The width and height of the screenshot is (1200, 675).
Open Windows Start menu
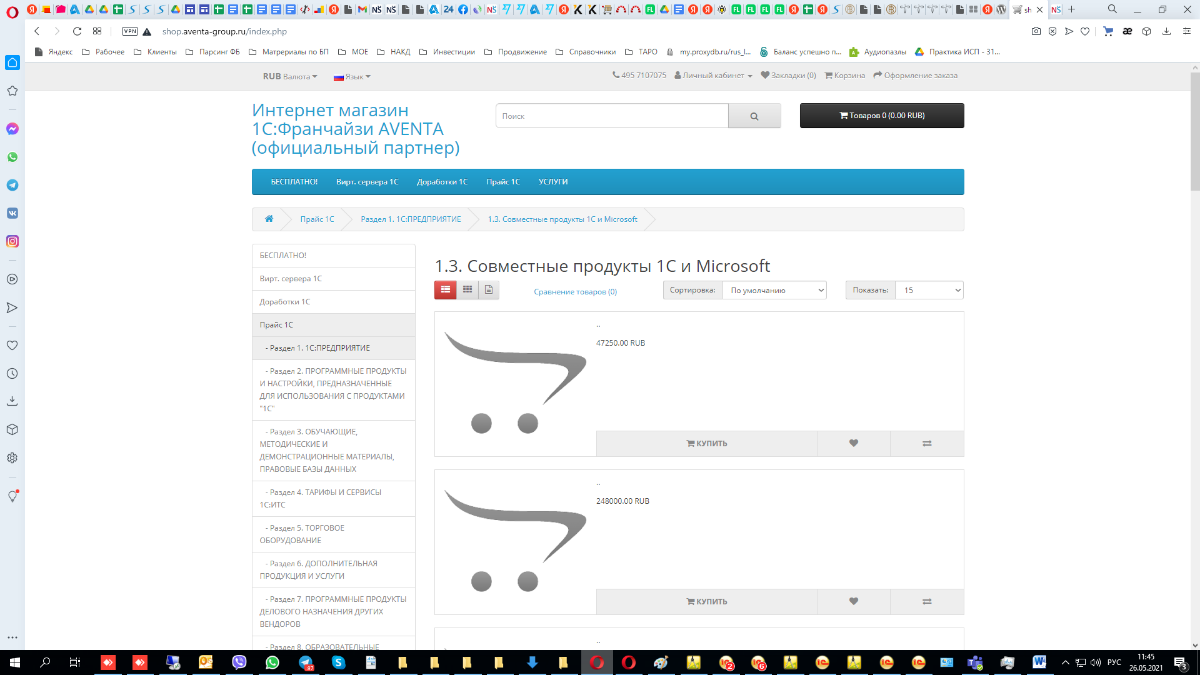pos(14,662)
